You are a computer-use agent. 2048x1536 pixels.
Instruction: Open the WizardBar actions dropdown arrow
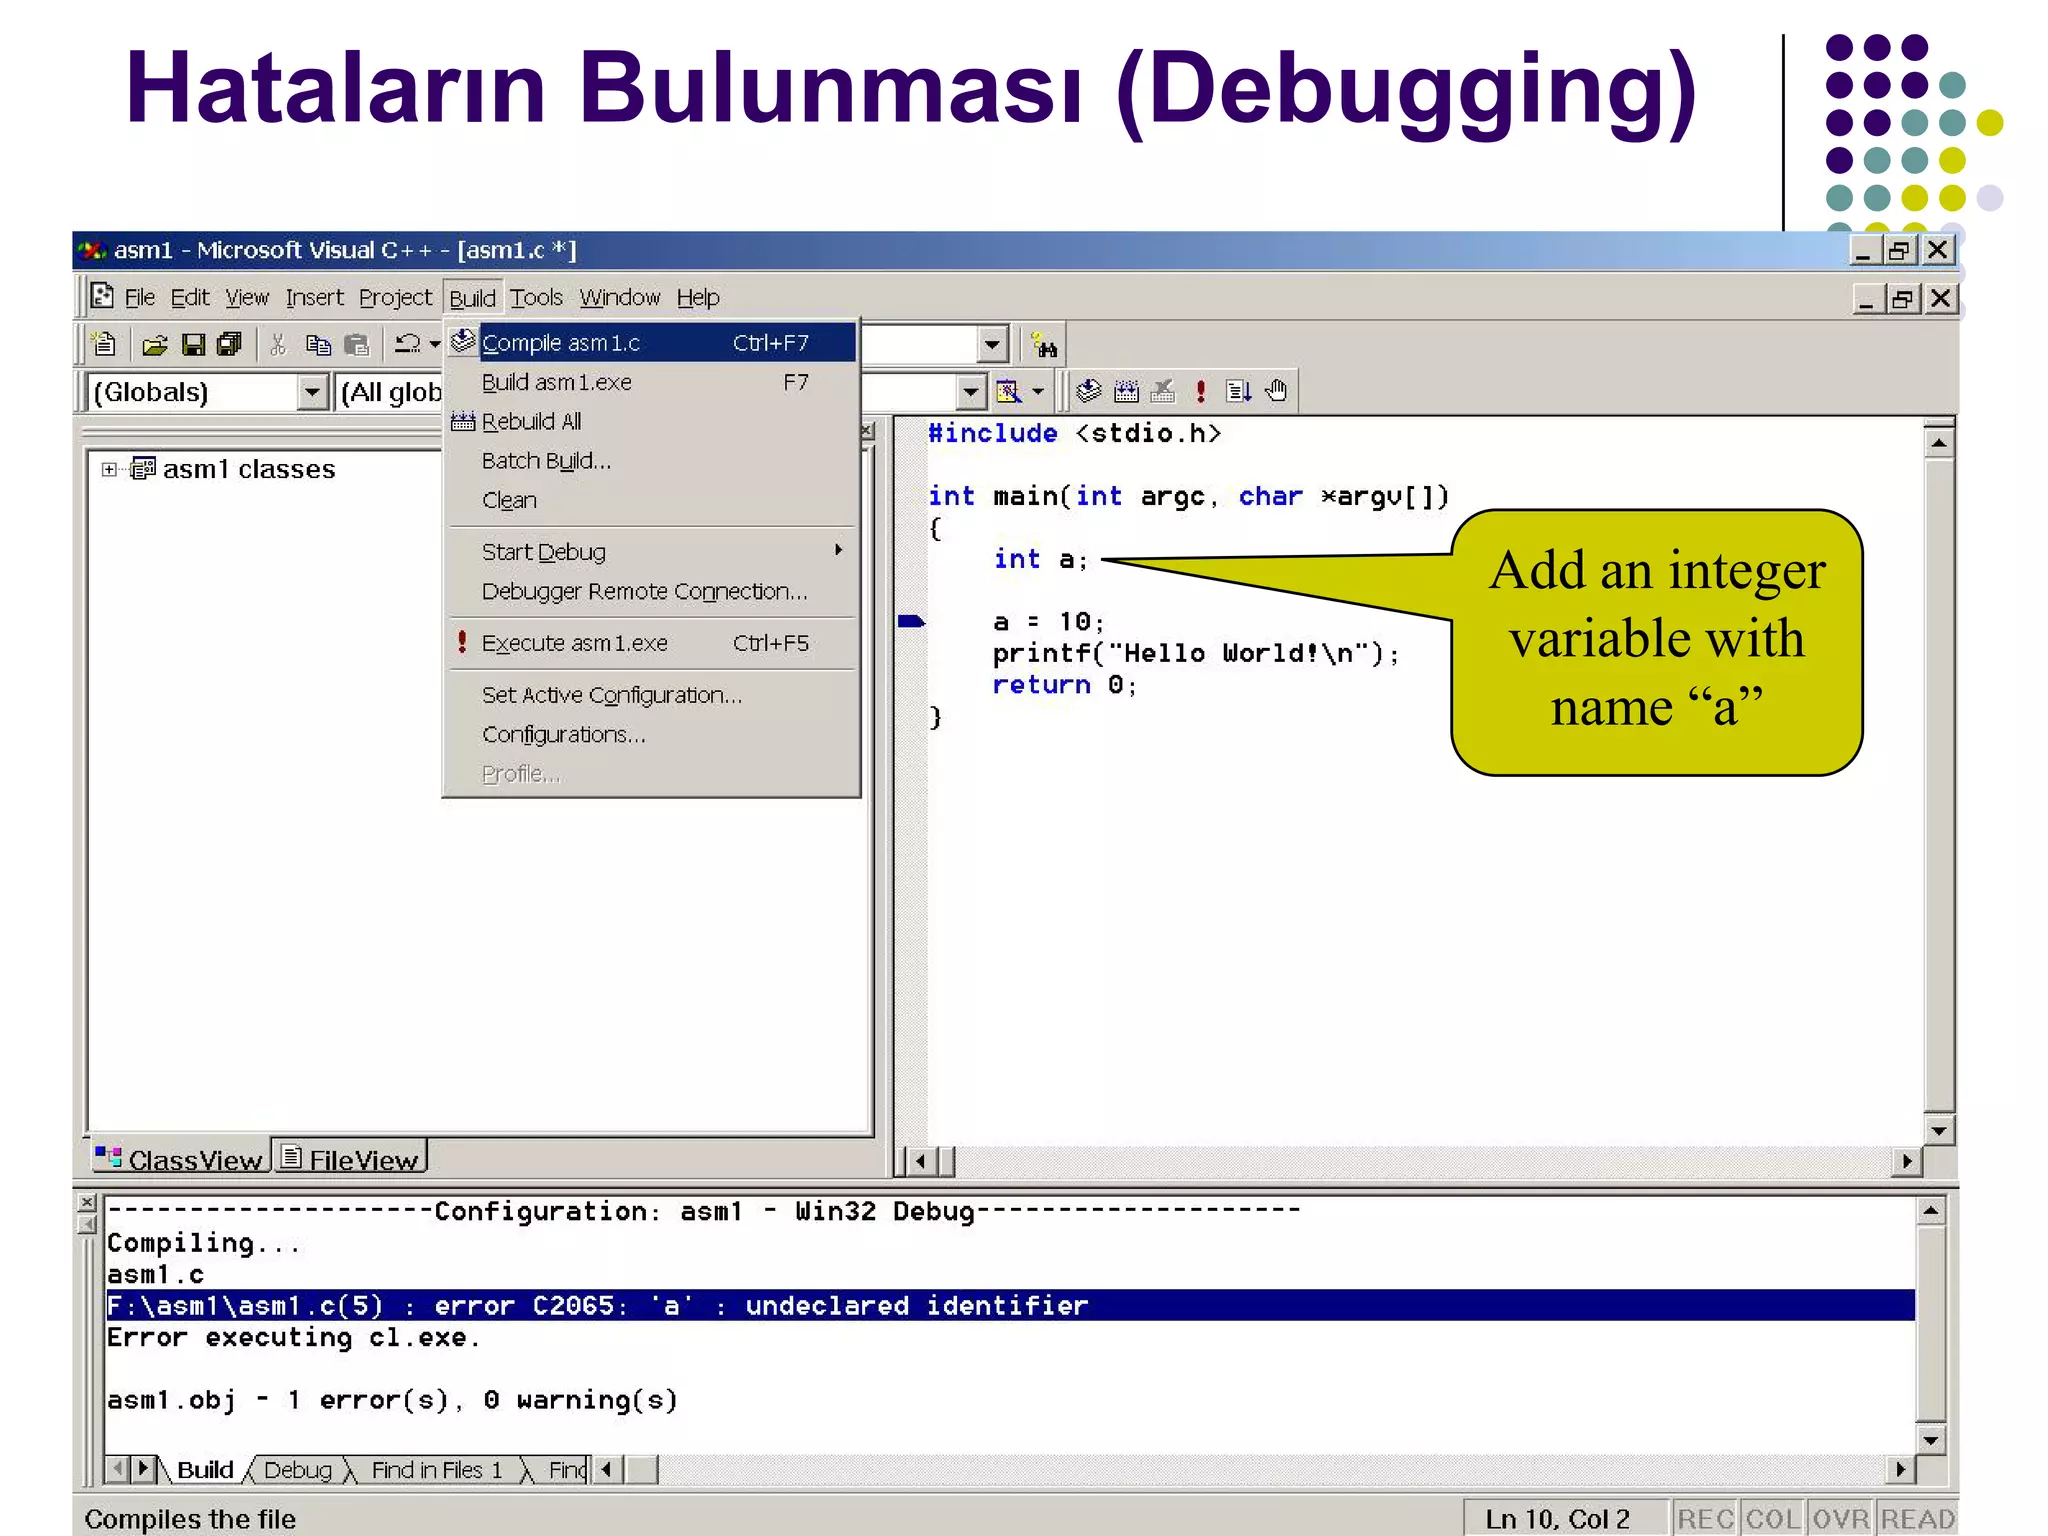tap(1038, 392)
